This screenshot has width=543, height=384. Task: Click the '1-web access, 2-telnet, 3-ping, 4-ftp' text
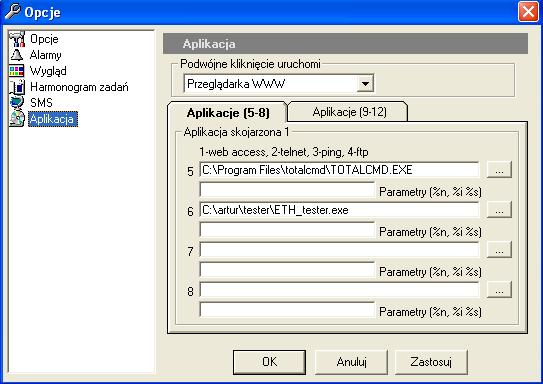[284, 152]
